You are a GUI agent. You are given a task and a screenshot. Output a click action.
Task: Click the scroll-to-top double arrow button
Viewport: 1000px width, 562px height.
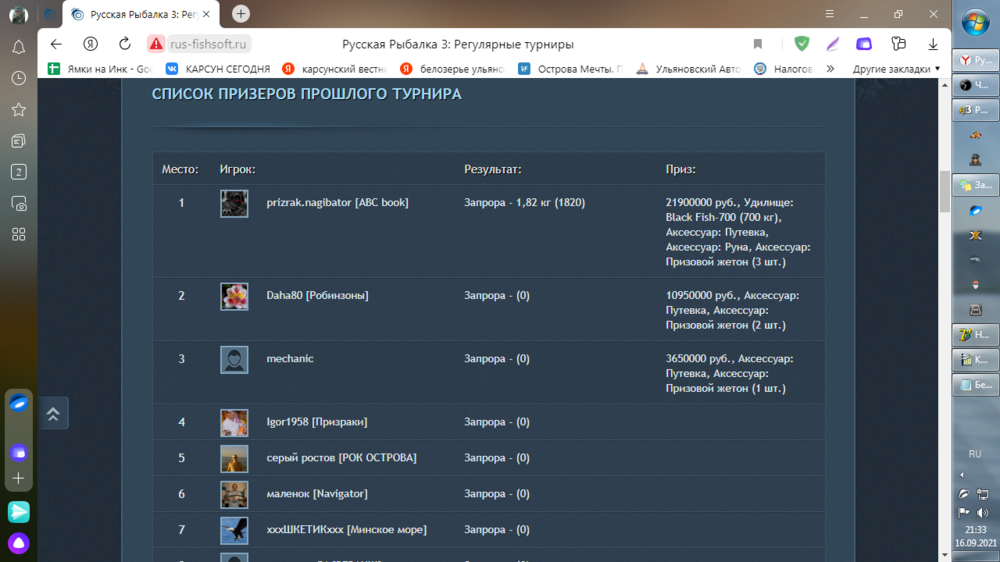[x=53, y=413]
